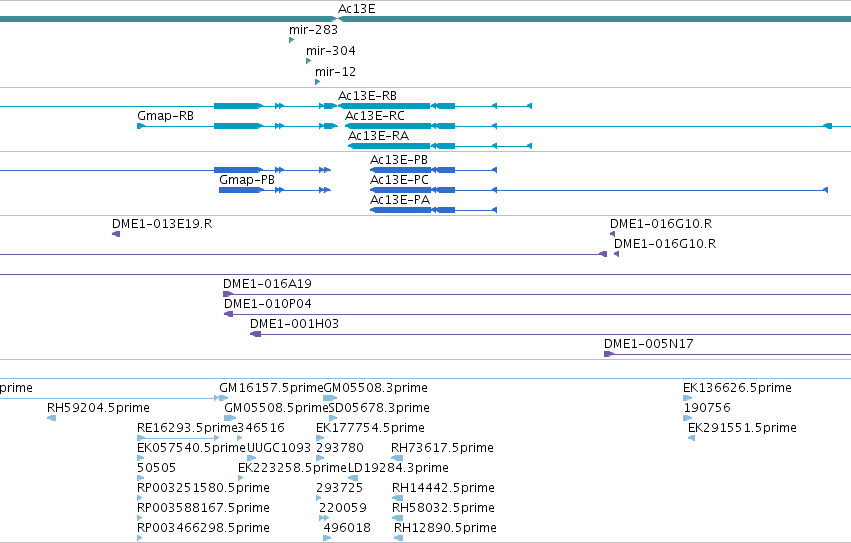
Task: Click the RH73617.5prime arrow glyph
Action: coord(397,458)
